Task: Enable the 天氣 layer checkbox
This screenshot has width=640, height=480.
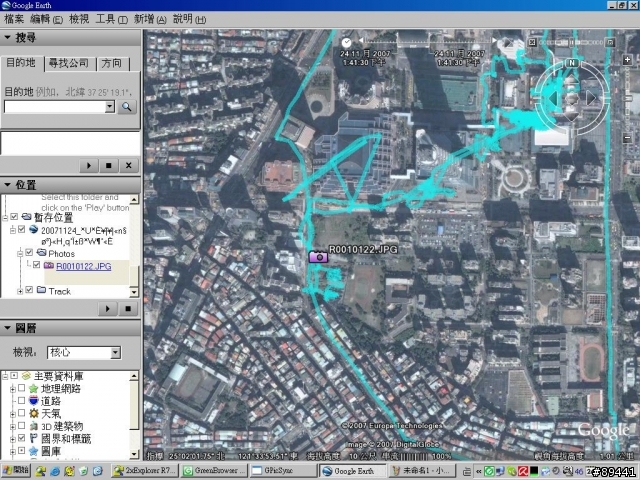Action: [22, 413]
